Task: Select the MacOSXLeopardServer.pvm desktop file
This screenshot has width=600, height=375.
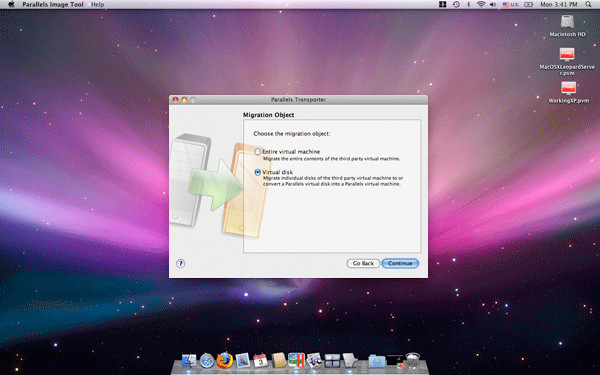Action: (567, 61)
